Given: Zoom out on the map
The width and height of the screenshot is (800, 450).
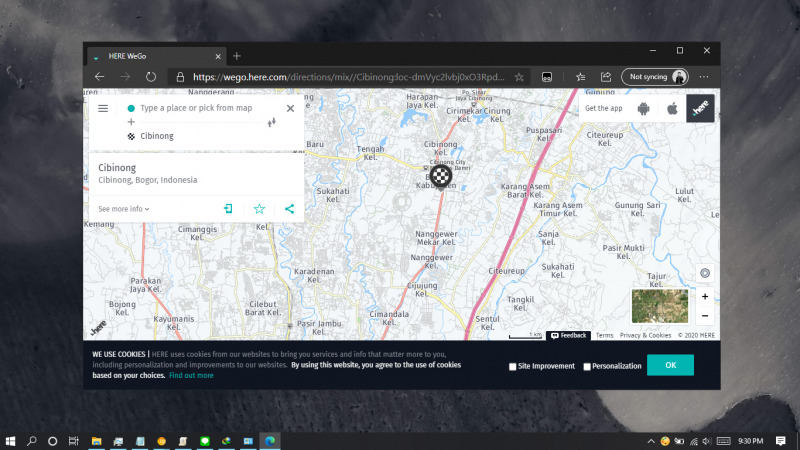Looking at the screenshot, I should (705, 316).
